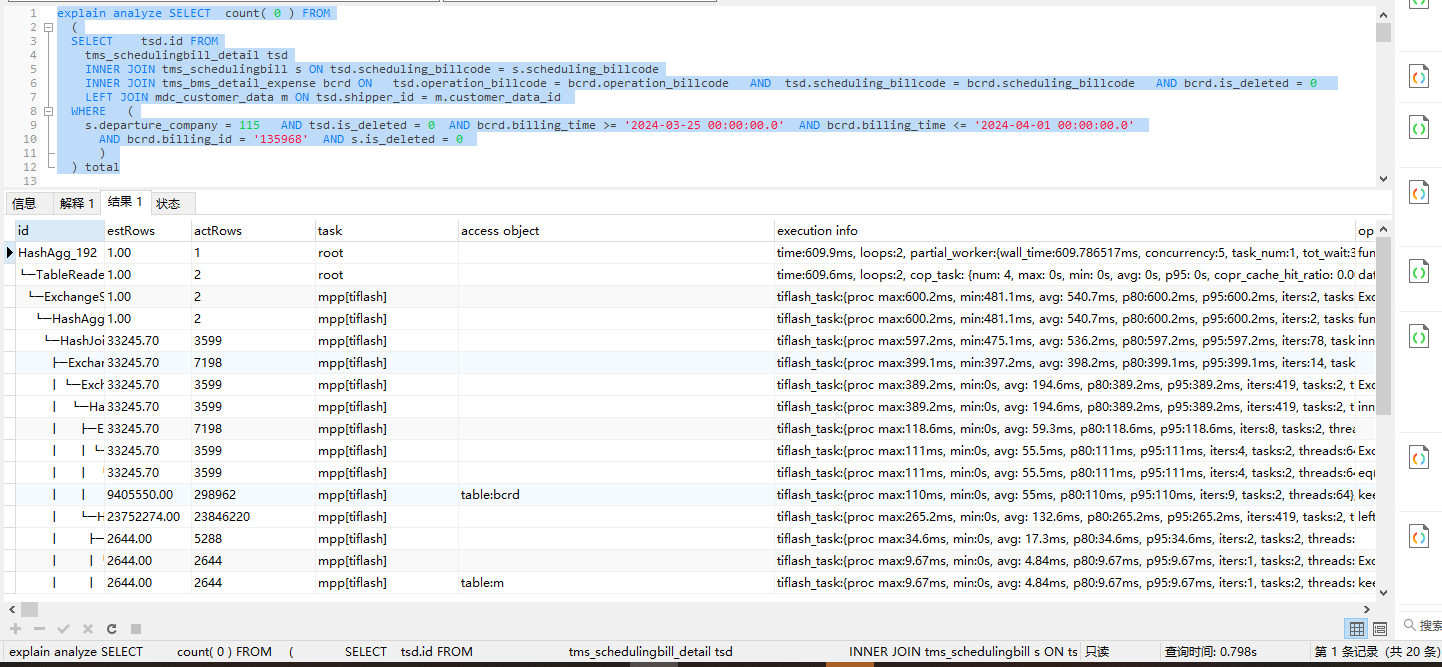
Task: Switch to grid view icon
Action: 1357,629
